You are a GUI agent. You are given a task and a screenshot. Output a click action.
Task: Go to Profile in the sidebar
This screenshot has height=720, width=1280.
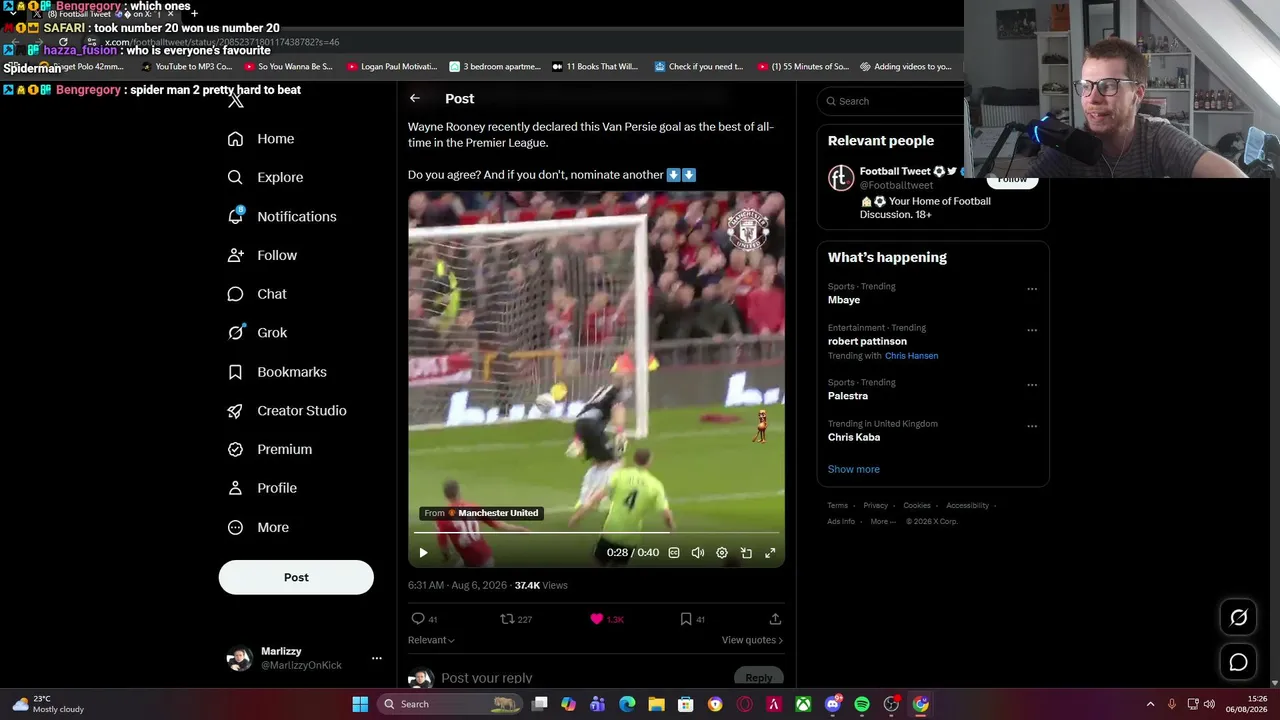(x=262, y=488)
